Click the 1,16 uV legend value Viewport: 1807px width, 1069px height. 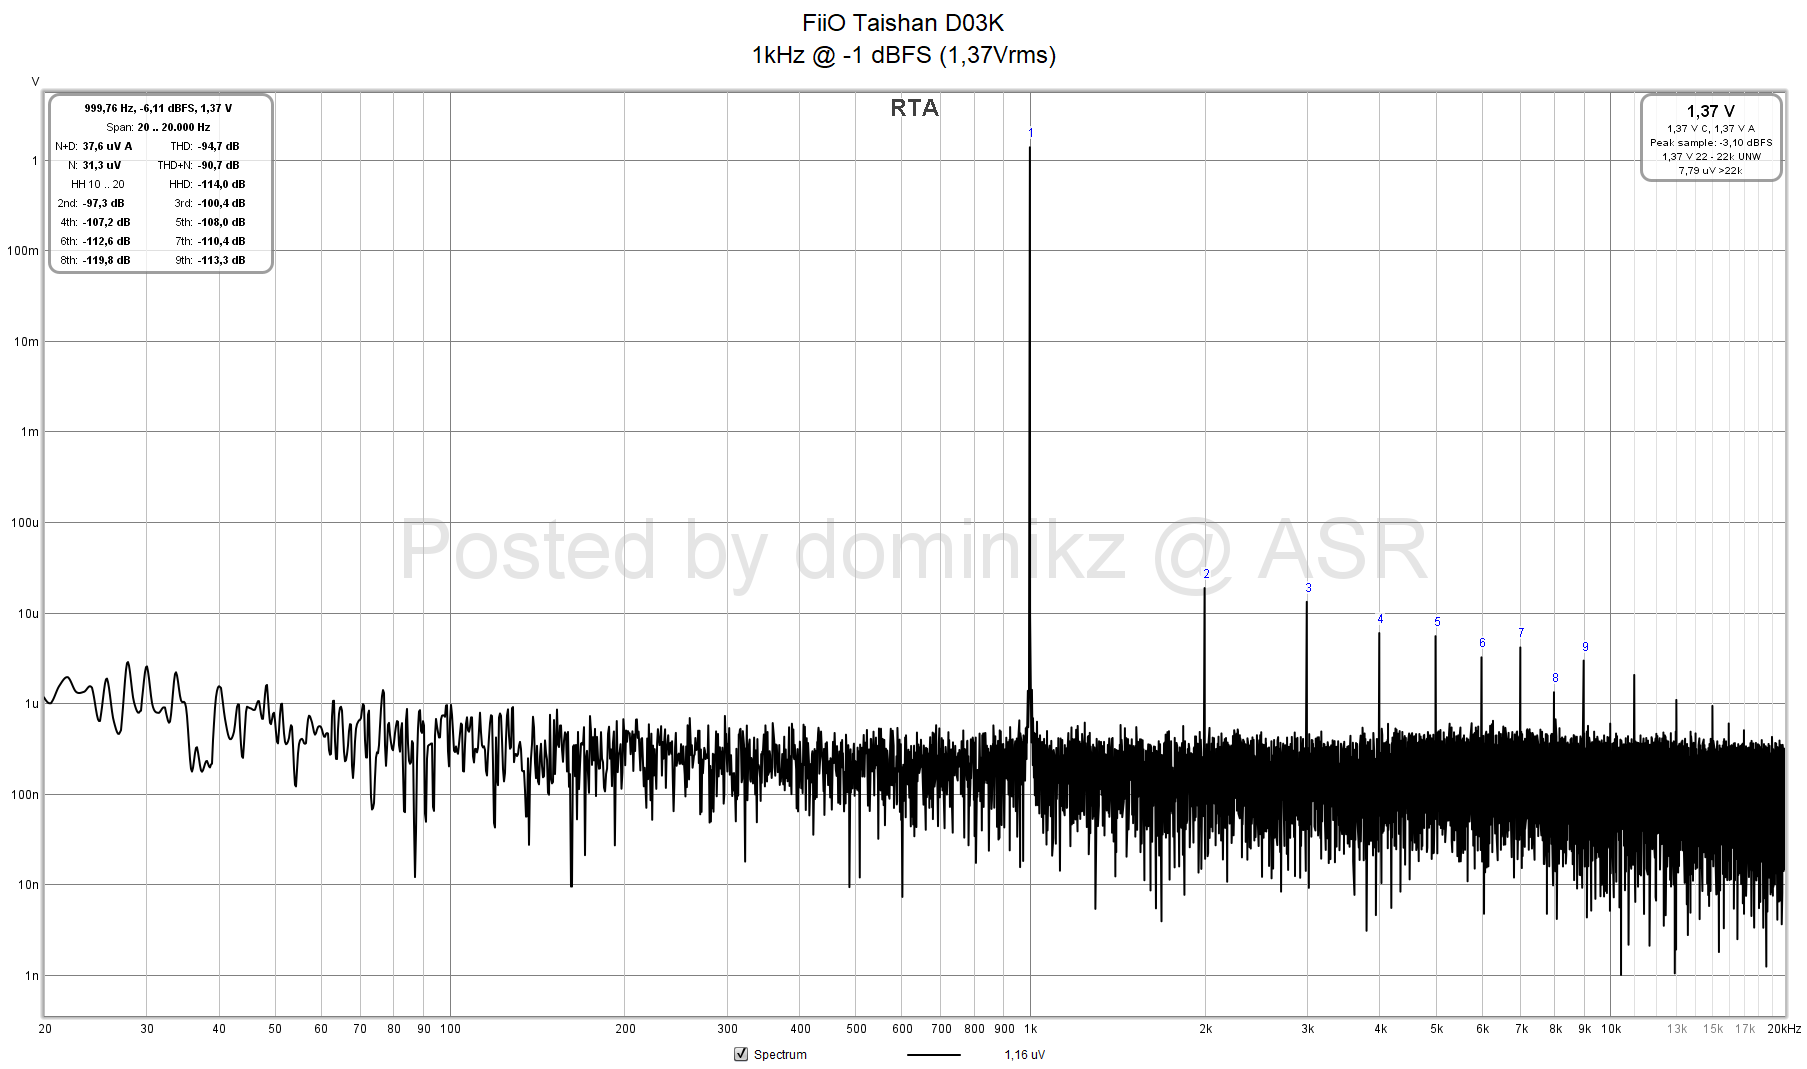pos(1025,1055)
